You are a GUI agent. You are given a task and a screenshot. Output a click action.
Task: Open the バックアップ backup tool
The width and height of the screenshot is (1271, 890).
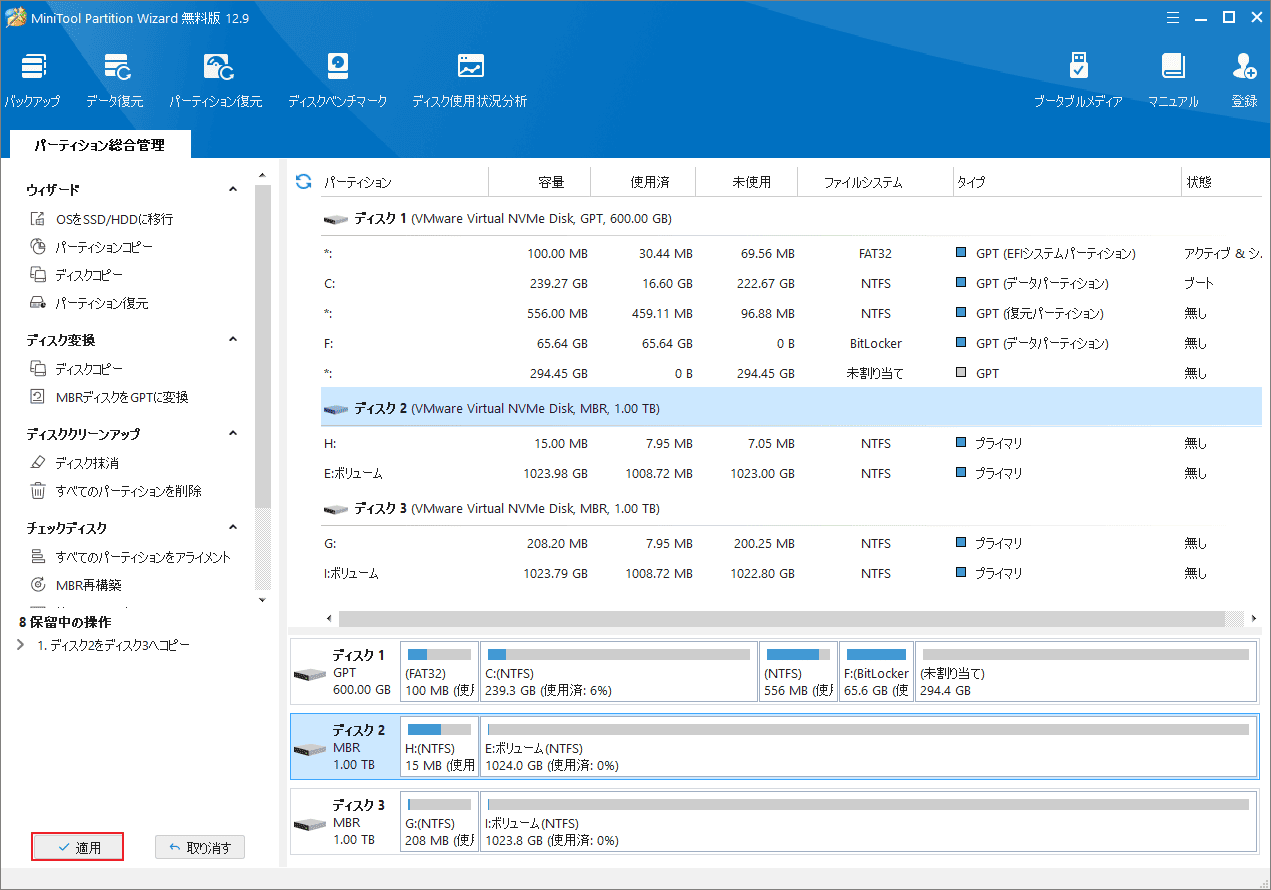tap(32, 80)
